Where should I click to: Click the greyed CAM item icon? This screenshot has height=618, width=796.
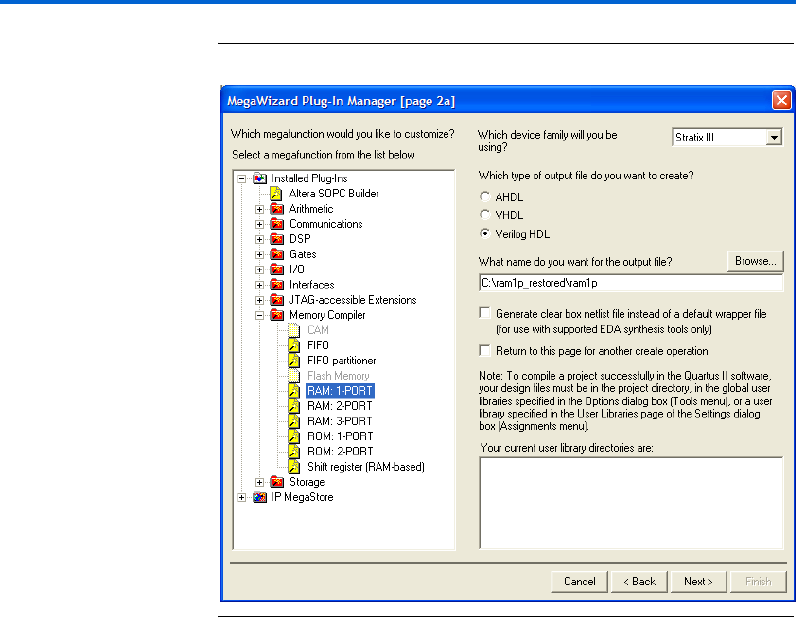tap(294, 330)
